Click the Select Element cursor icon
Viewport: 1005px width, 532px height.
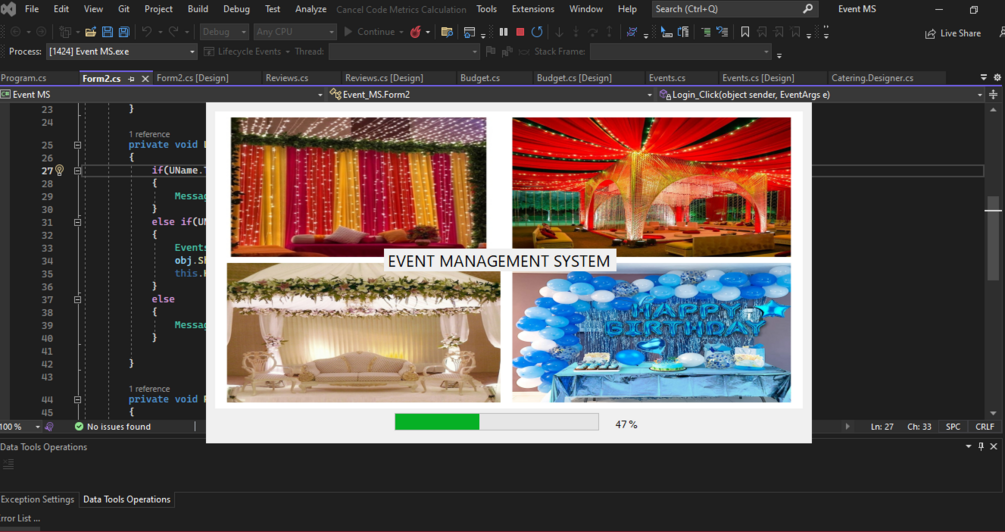(667, 32)
